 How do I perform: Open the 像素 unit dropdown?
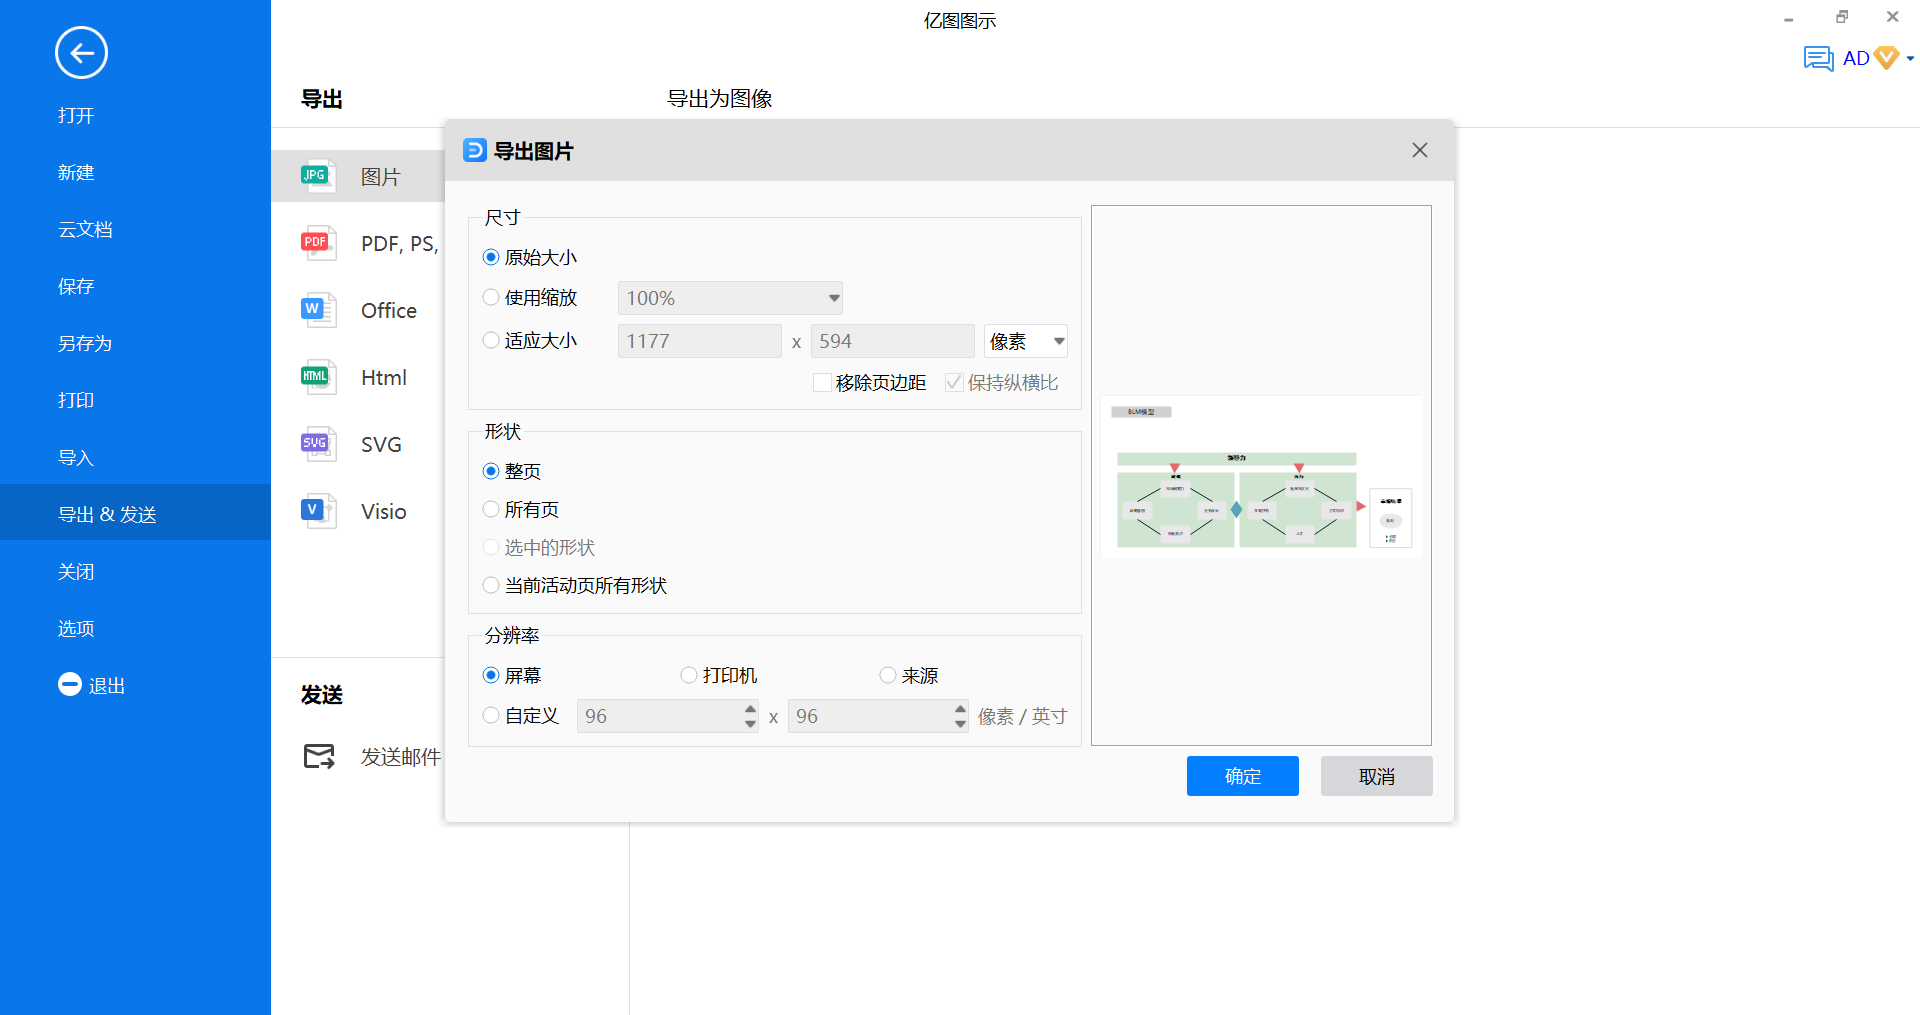(x=1026, y=341)
